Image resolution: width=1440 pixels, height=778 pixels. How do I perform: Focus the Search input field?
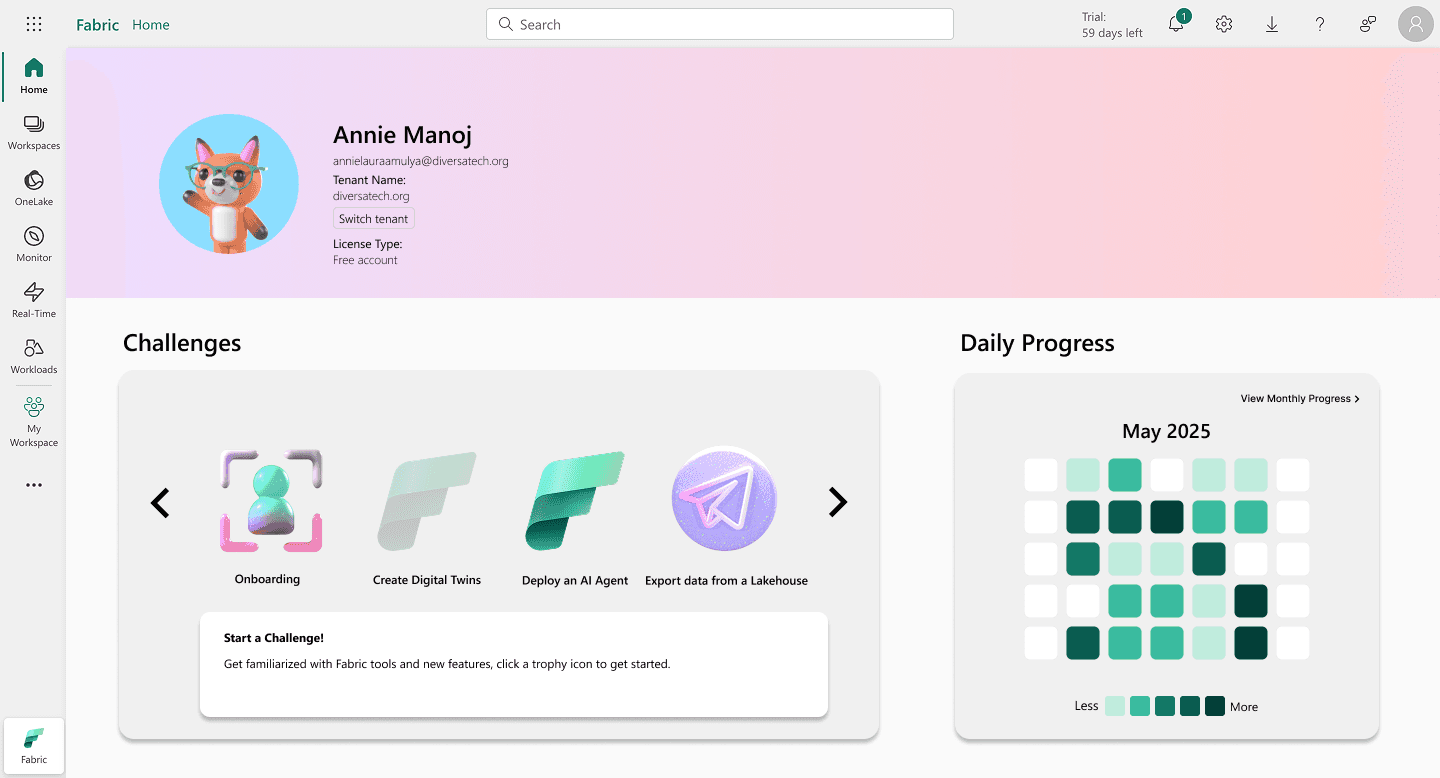[x=720, y=24]
